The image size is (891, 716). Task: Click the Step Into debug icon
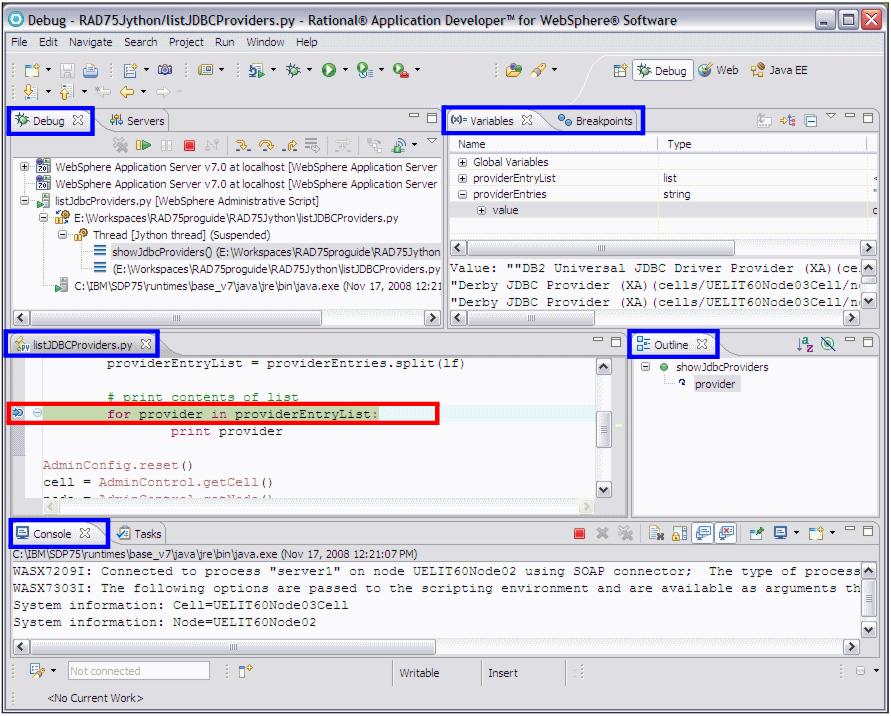(243, 145)
